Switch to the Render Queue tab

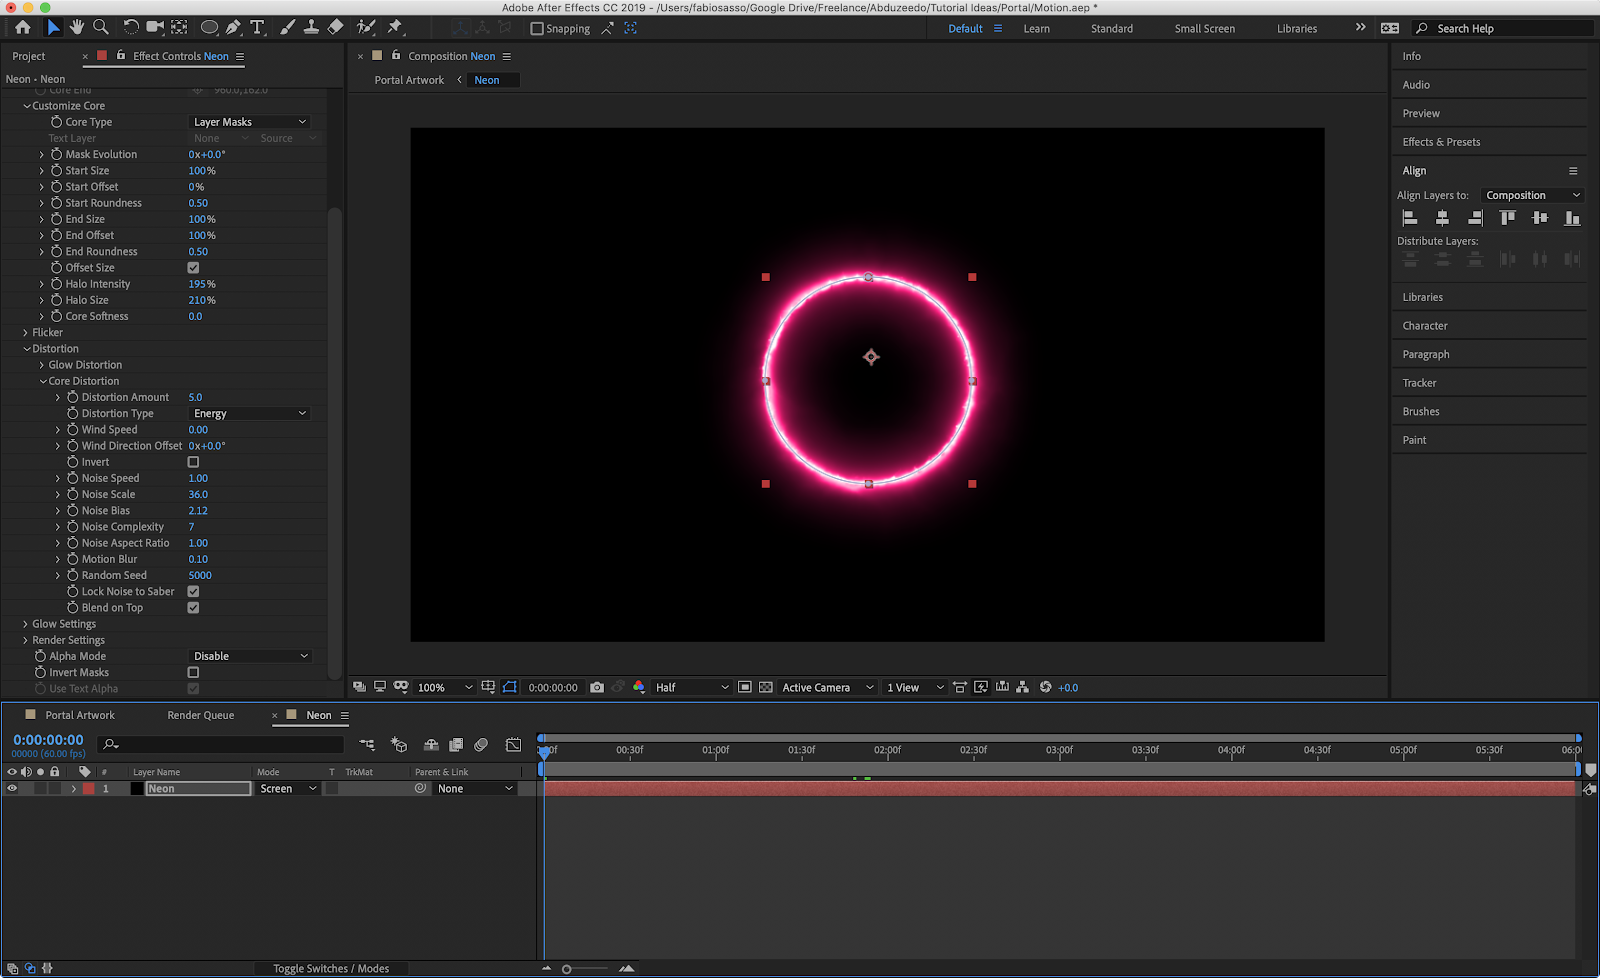click(200, 715)
